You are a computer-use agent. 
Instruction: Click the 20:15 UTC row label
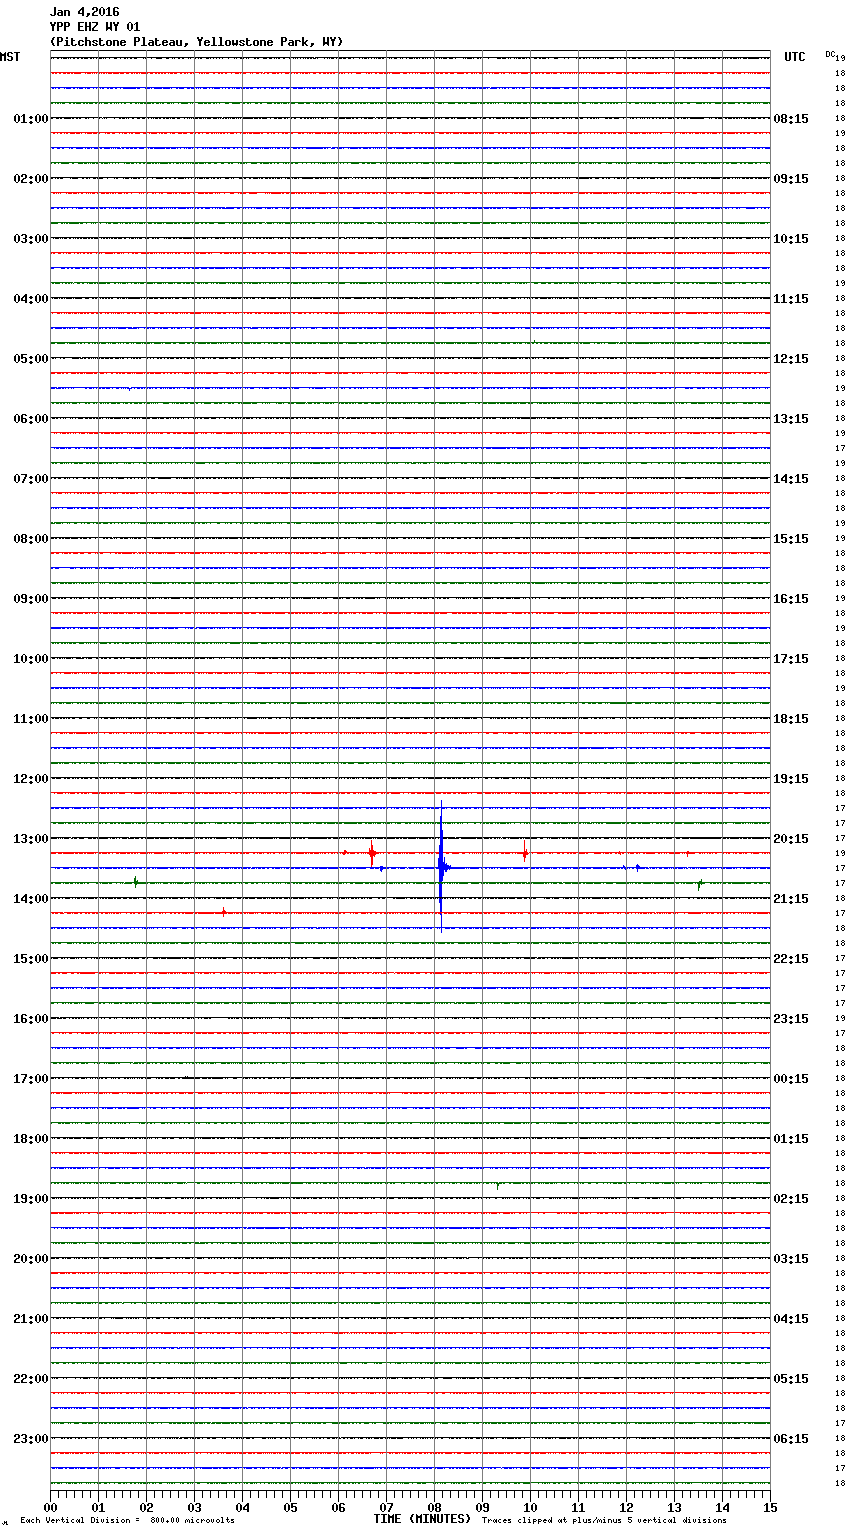point(791,839)
